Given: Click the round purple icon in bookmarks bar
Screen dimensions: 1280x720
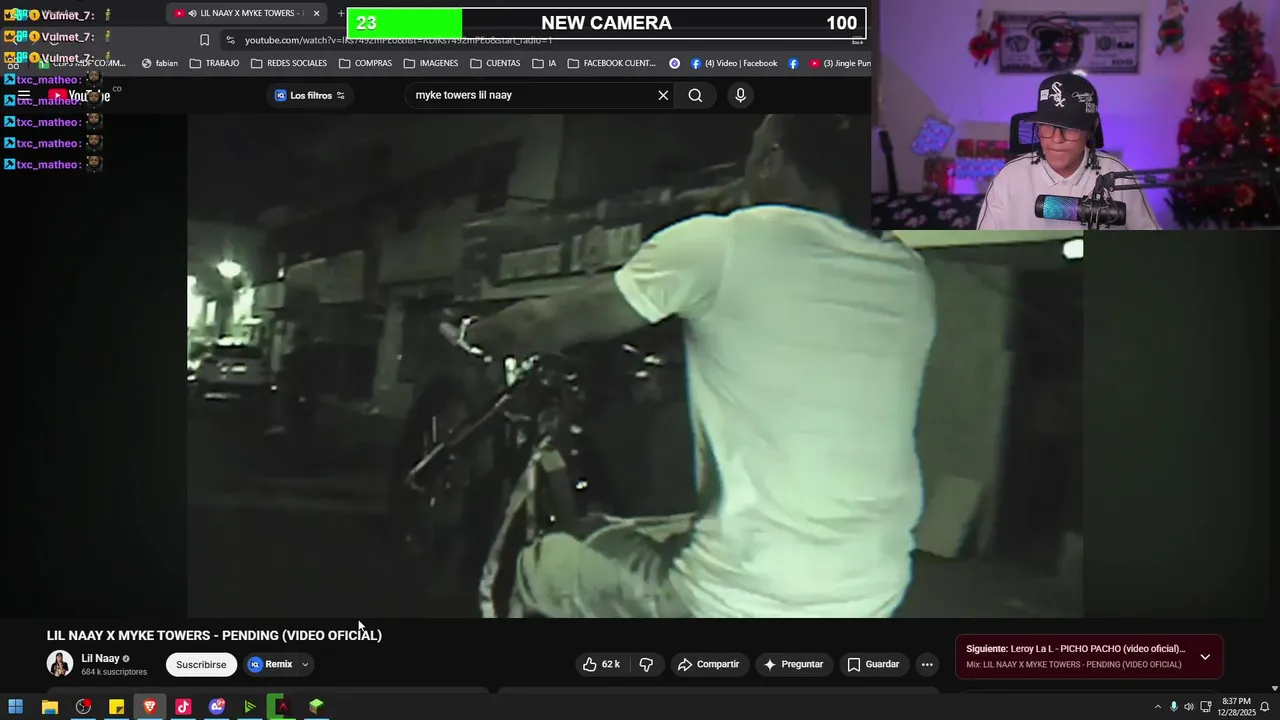Looking at the screenshot, I should click(675, 63).
